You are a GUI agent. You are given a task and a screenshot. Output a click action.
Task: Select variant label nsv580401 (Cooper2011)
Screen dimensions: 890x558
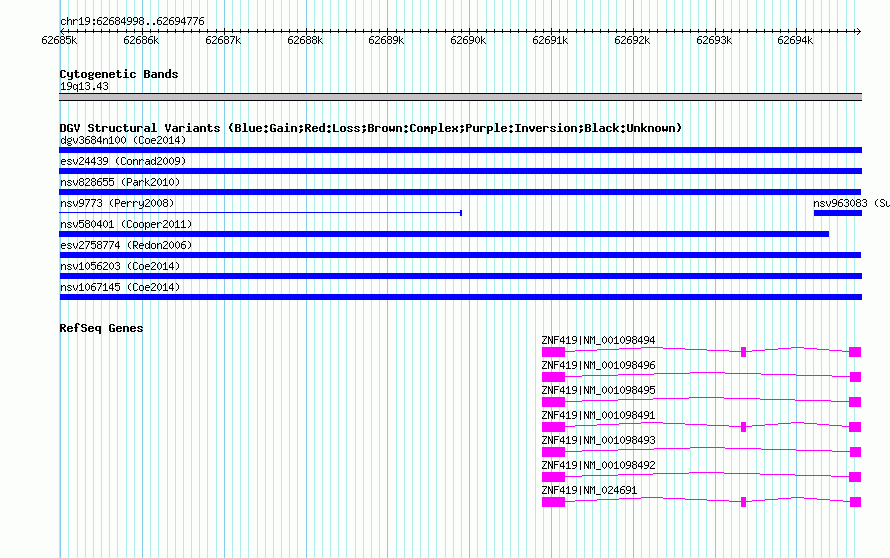click(x=126, y=224)
